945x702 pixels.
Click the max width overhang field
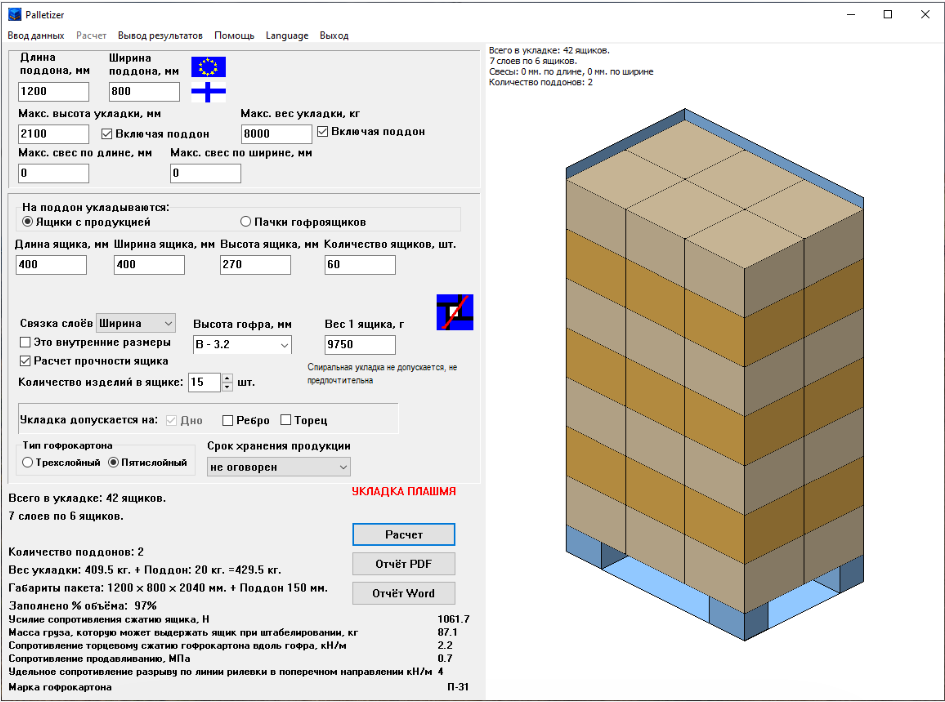pyautogui.click(x=206, y=173)
